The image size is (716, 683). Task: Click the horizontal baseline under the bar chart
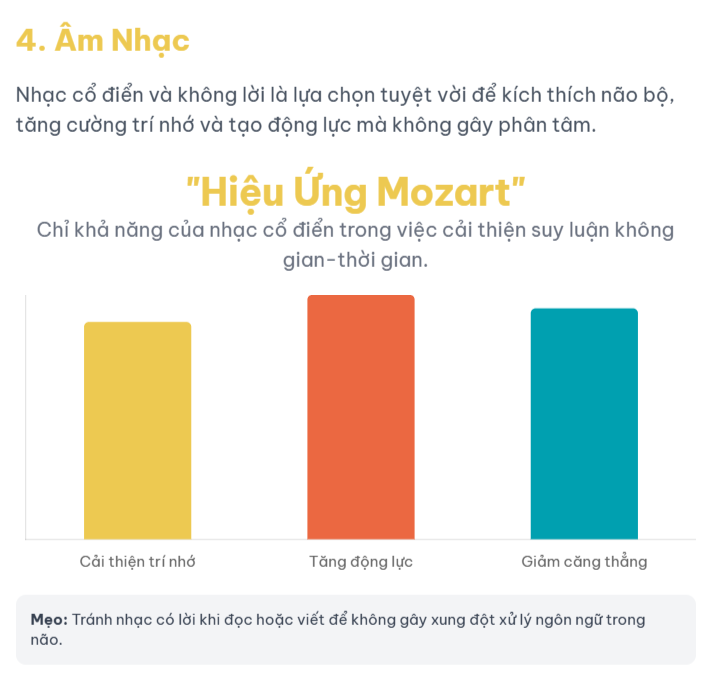[x=360, y=540]
